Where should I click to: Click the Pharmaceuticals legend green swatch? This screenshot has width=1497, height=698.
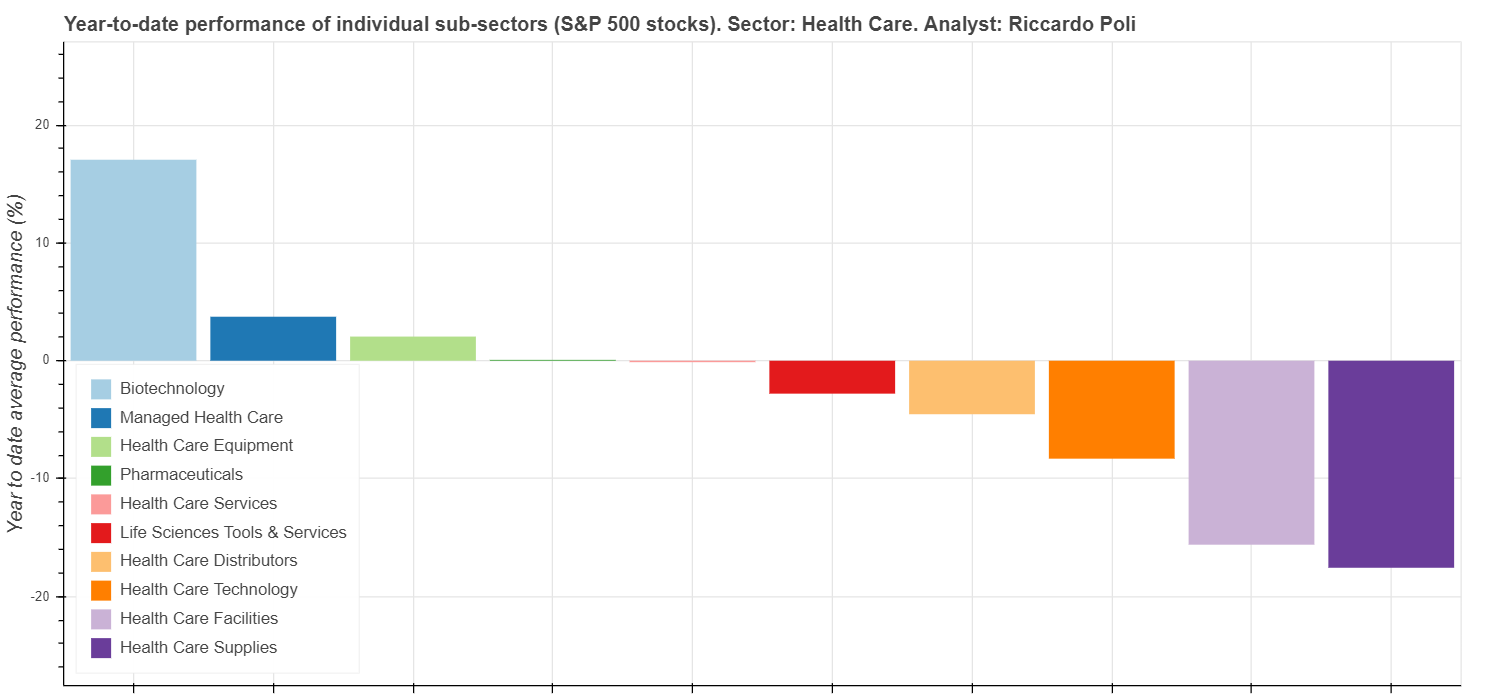101,475
